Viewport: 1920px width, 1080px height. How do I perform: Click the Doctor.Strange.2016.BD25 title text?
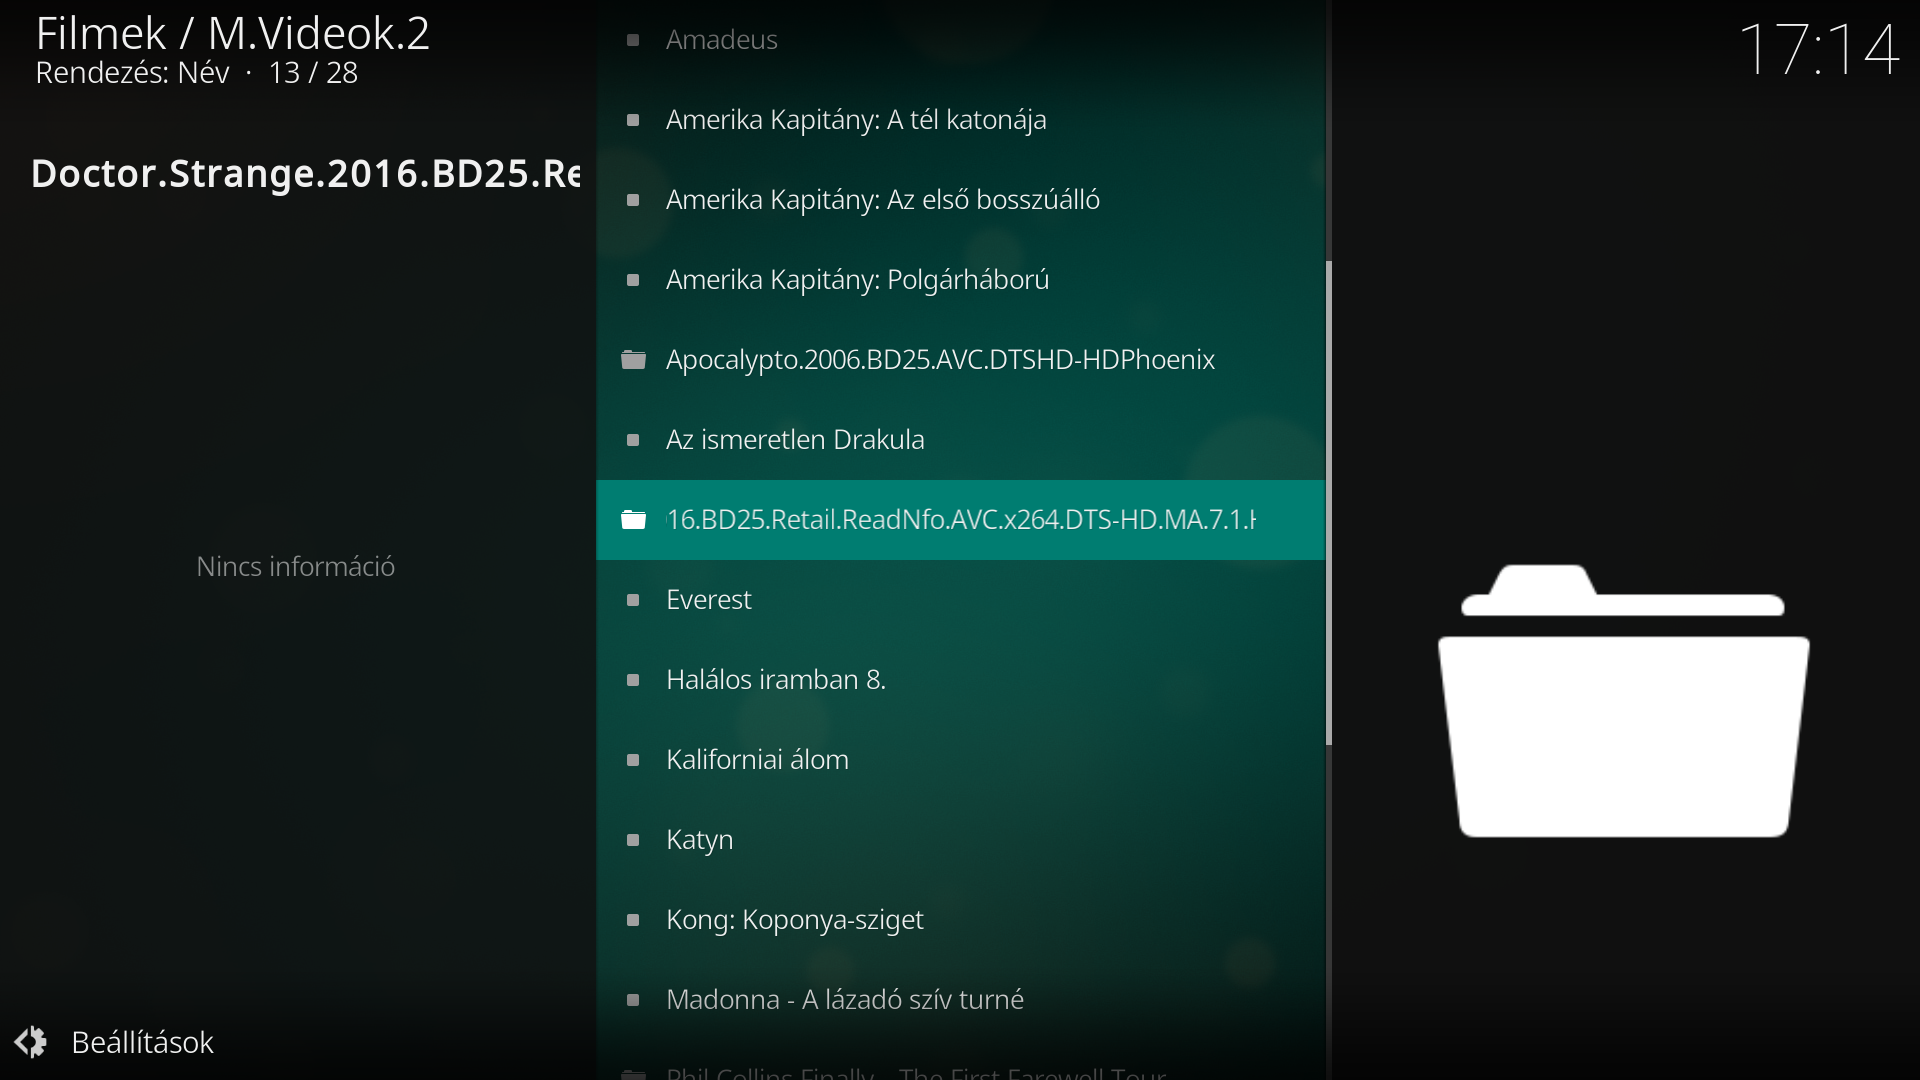(305, 174)
